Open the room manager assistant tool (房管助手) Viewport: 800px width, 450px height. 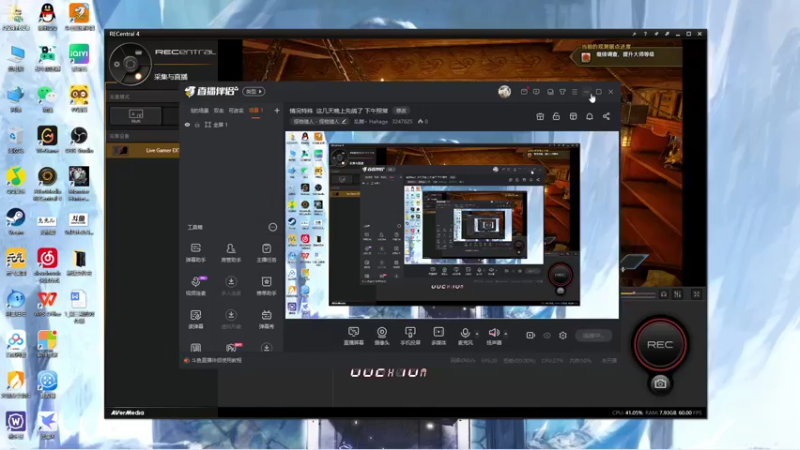click(x=231, y=253)
